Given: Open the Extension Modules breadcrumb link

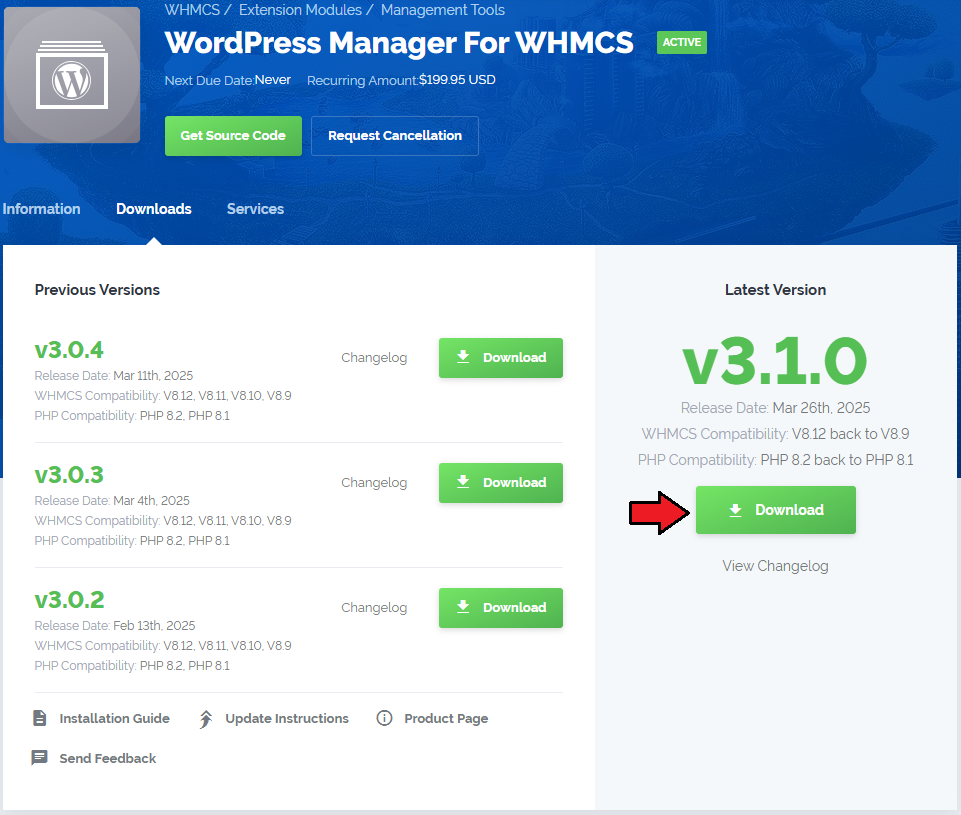Looking at the screenshot, I should pos(300,10).
